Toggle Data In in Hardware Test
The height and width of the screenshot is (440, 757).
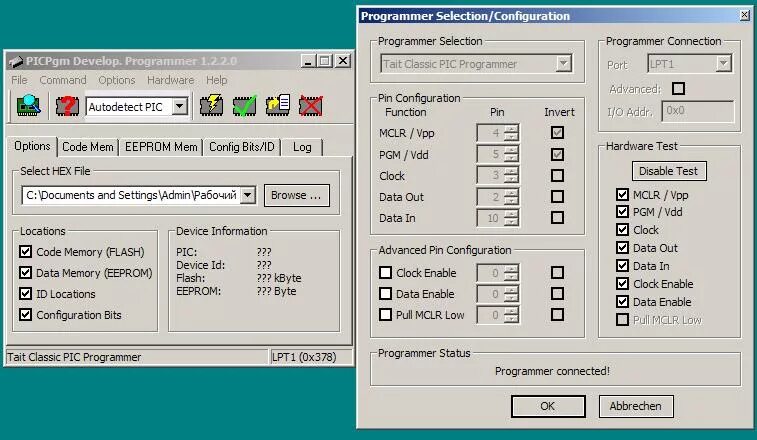click(x=622, y=266)
